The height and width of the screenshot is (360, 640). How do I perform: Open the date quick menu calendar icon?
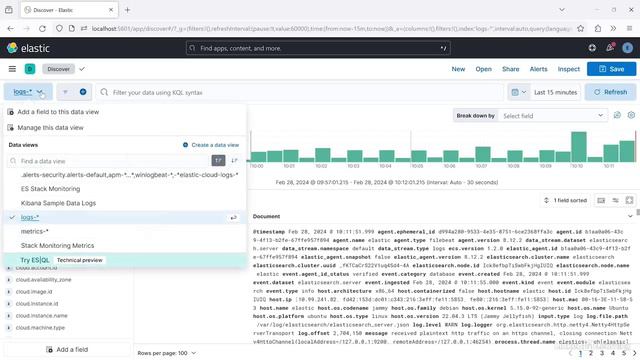(518, 92)
